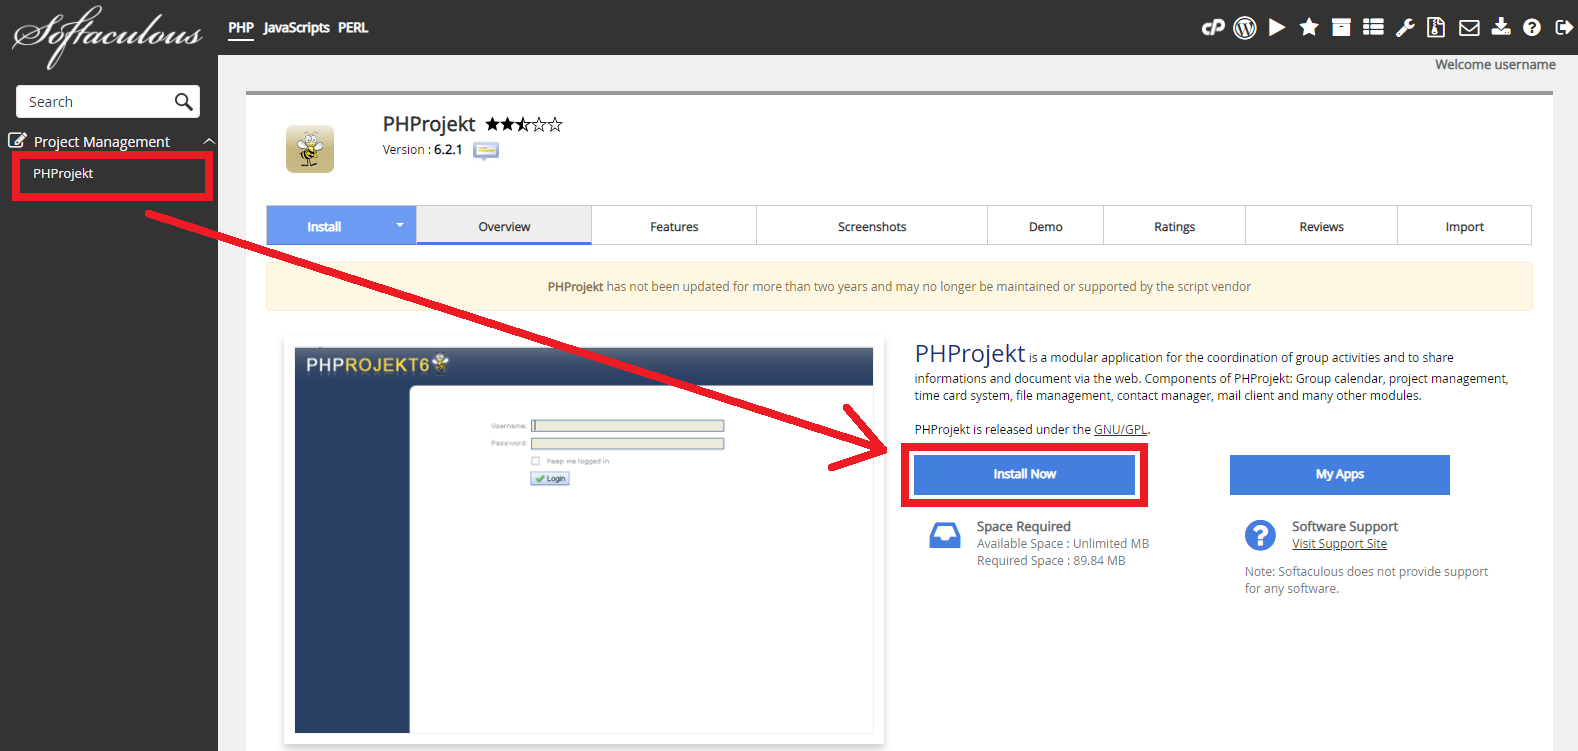
Task: Open the envelope email settings icon
Action: [x=1469, y=28]
